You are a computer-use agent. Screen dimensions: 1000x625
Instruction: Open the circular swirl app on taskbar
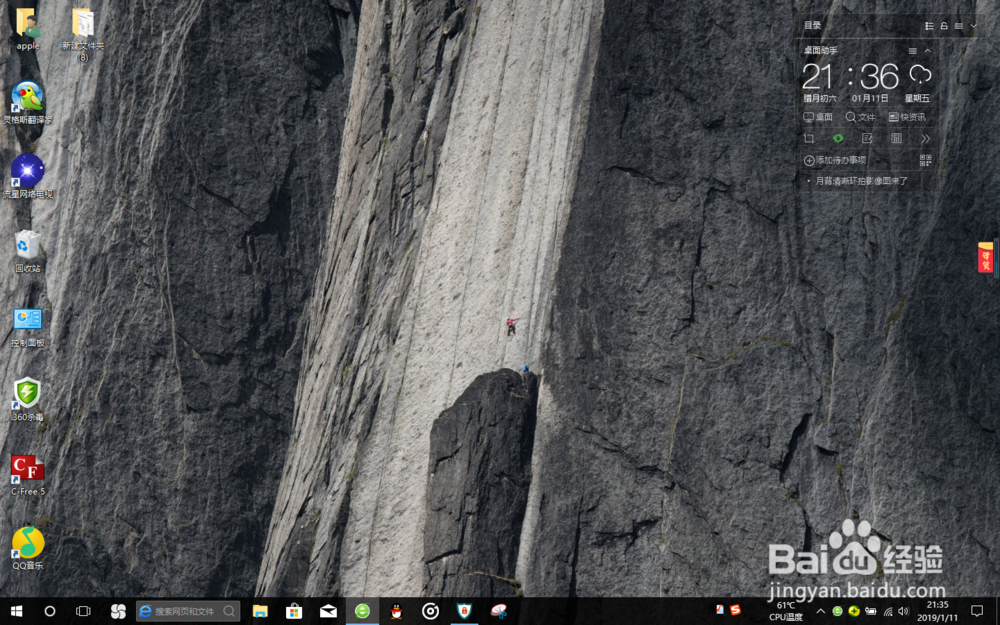tap(430, 611)
